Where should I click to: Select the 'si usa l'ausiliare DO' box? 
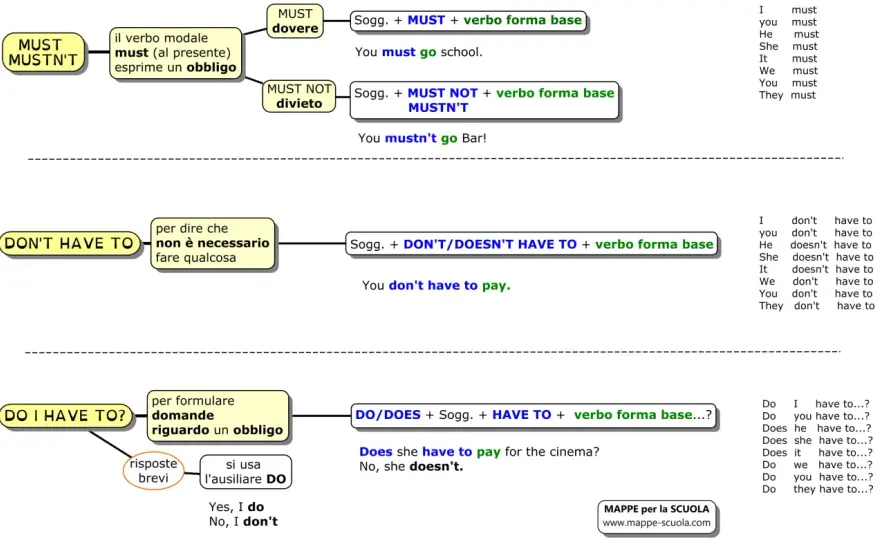pos(245,472)
